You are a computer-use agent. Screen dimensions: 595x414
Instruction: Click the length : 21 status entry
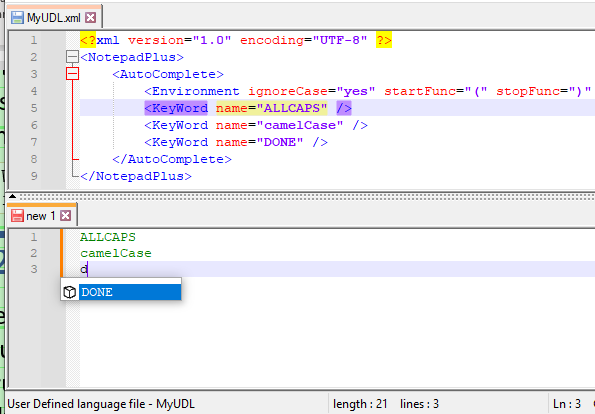click(x=360, y=404)
